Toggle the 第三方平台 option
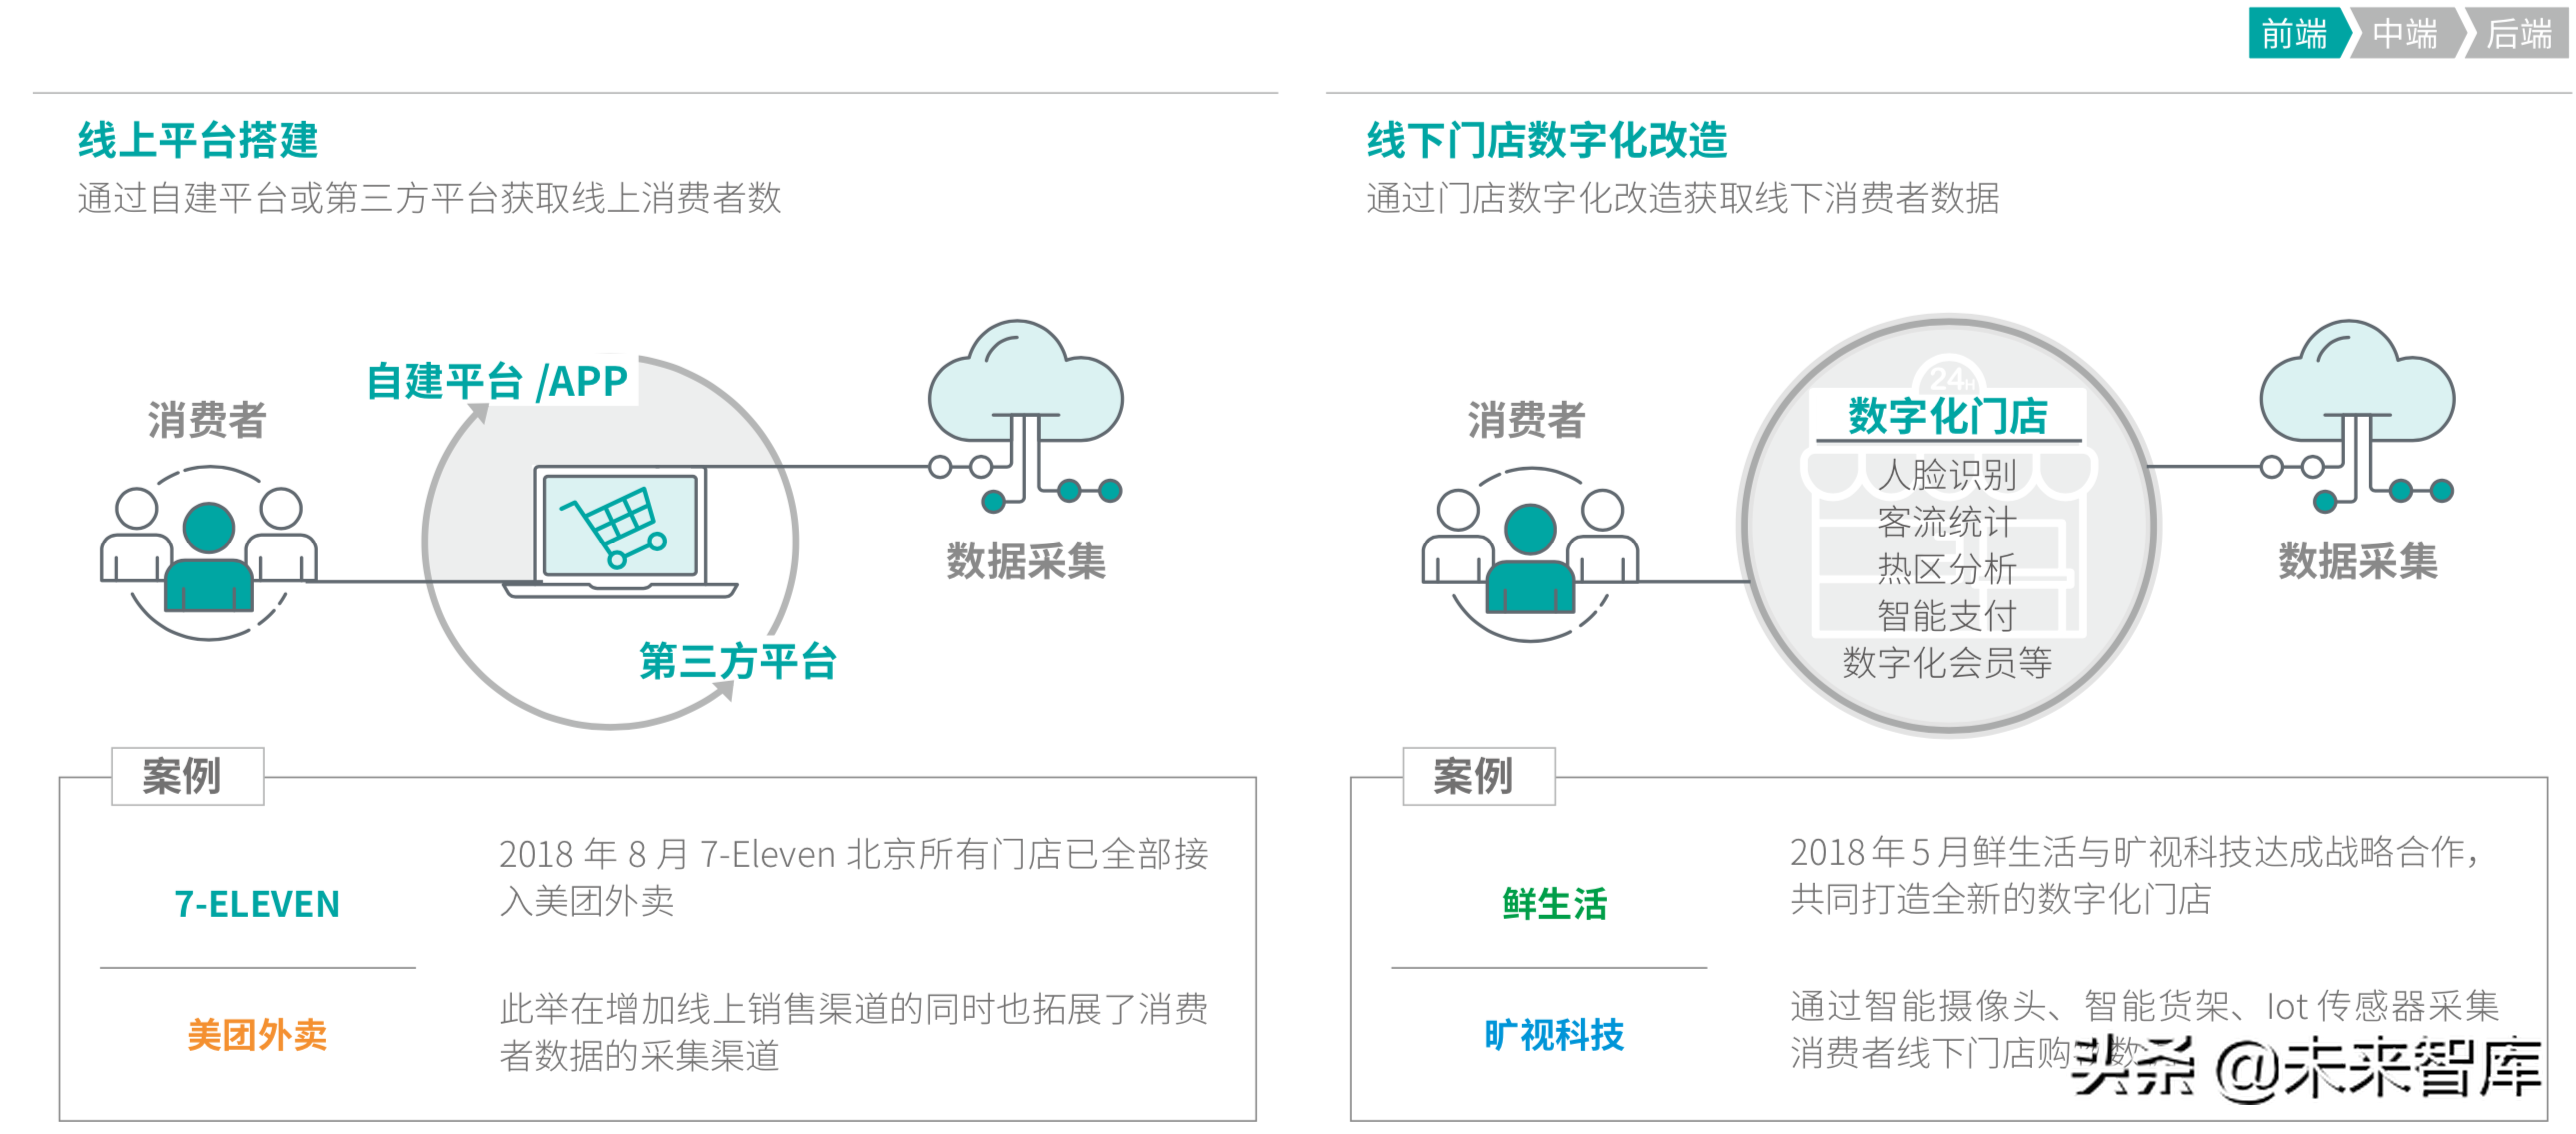2576x1134 pixels. 737,660
